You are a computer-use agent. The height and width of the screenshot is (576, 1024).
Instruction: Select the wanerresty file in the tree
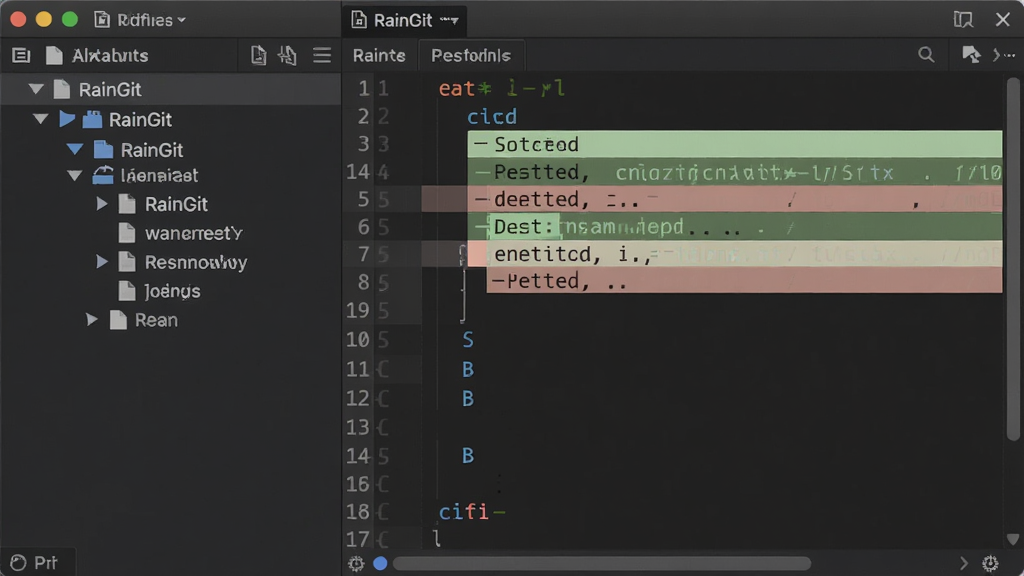tap(193, 233)
